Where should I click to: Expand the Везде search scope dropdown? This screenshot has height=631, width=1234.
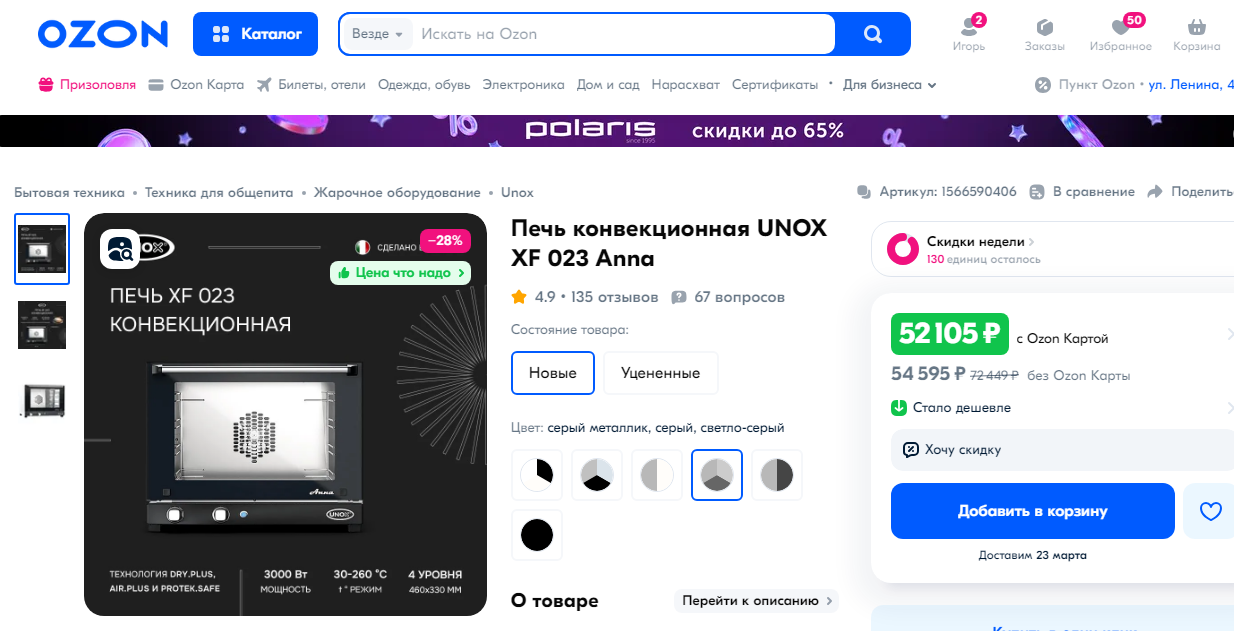(377, 34)
